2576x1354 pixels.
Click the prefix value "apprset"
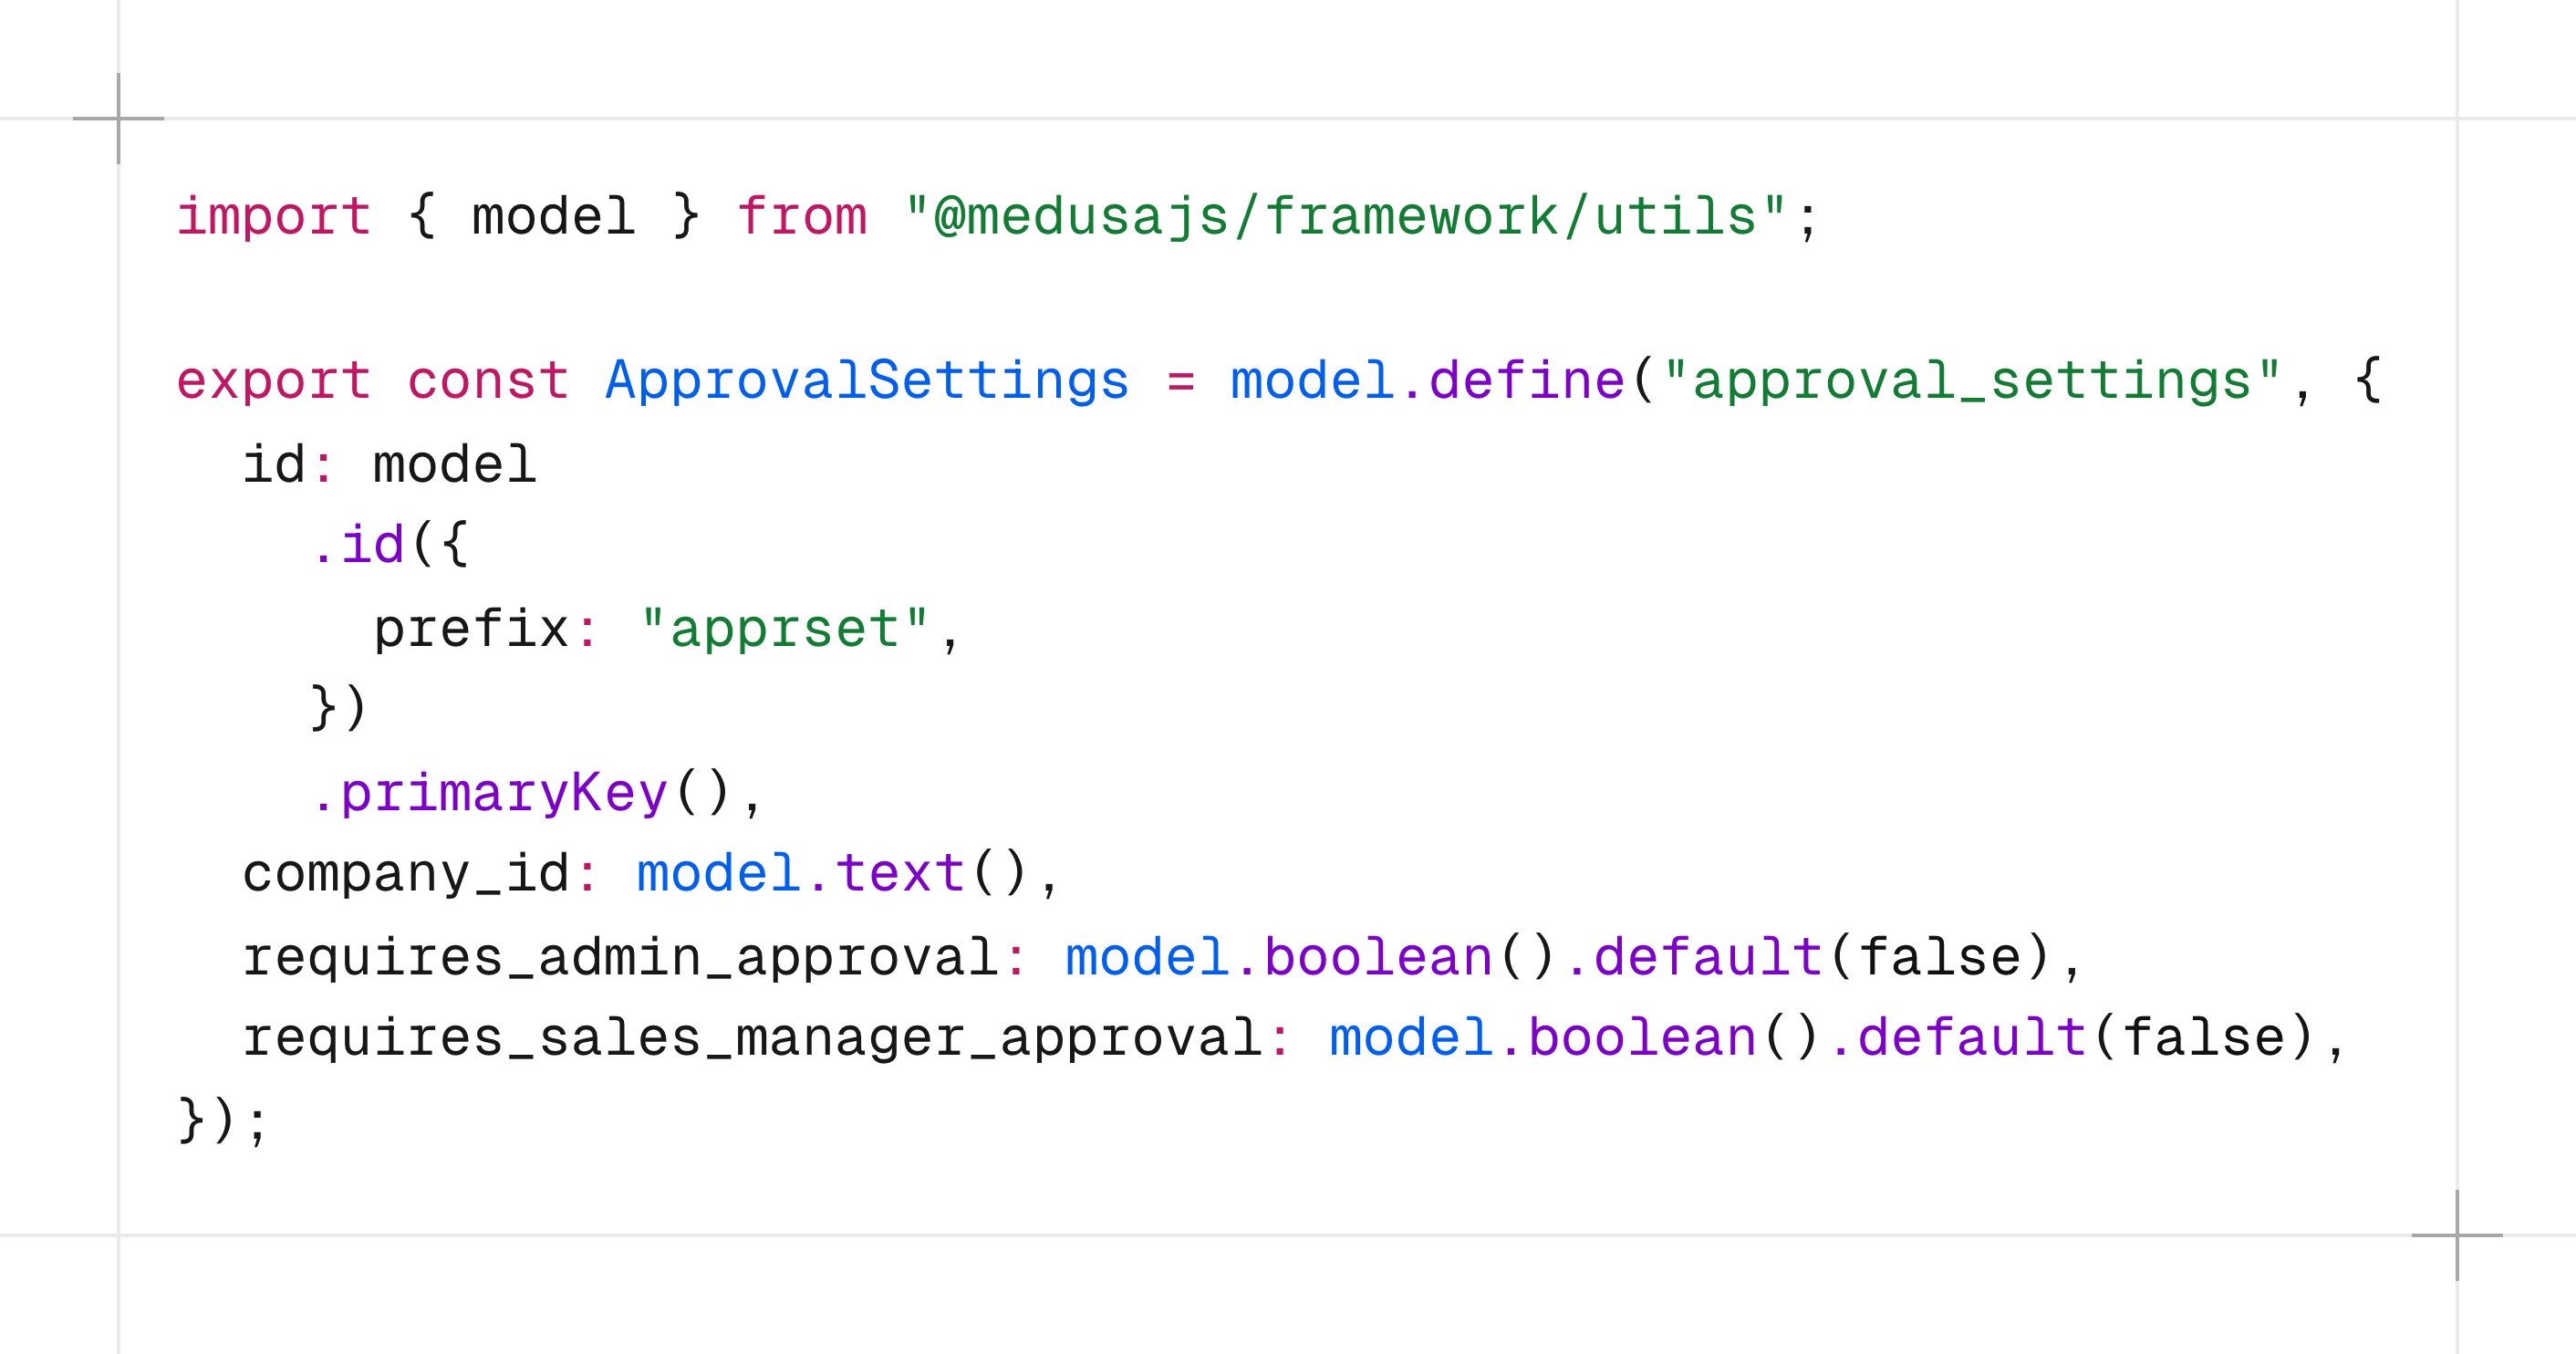click(x=785, y=629)
